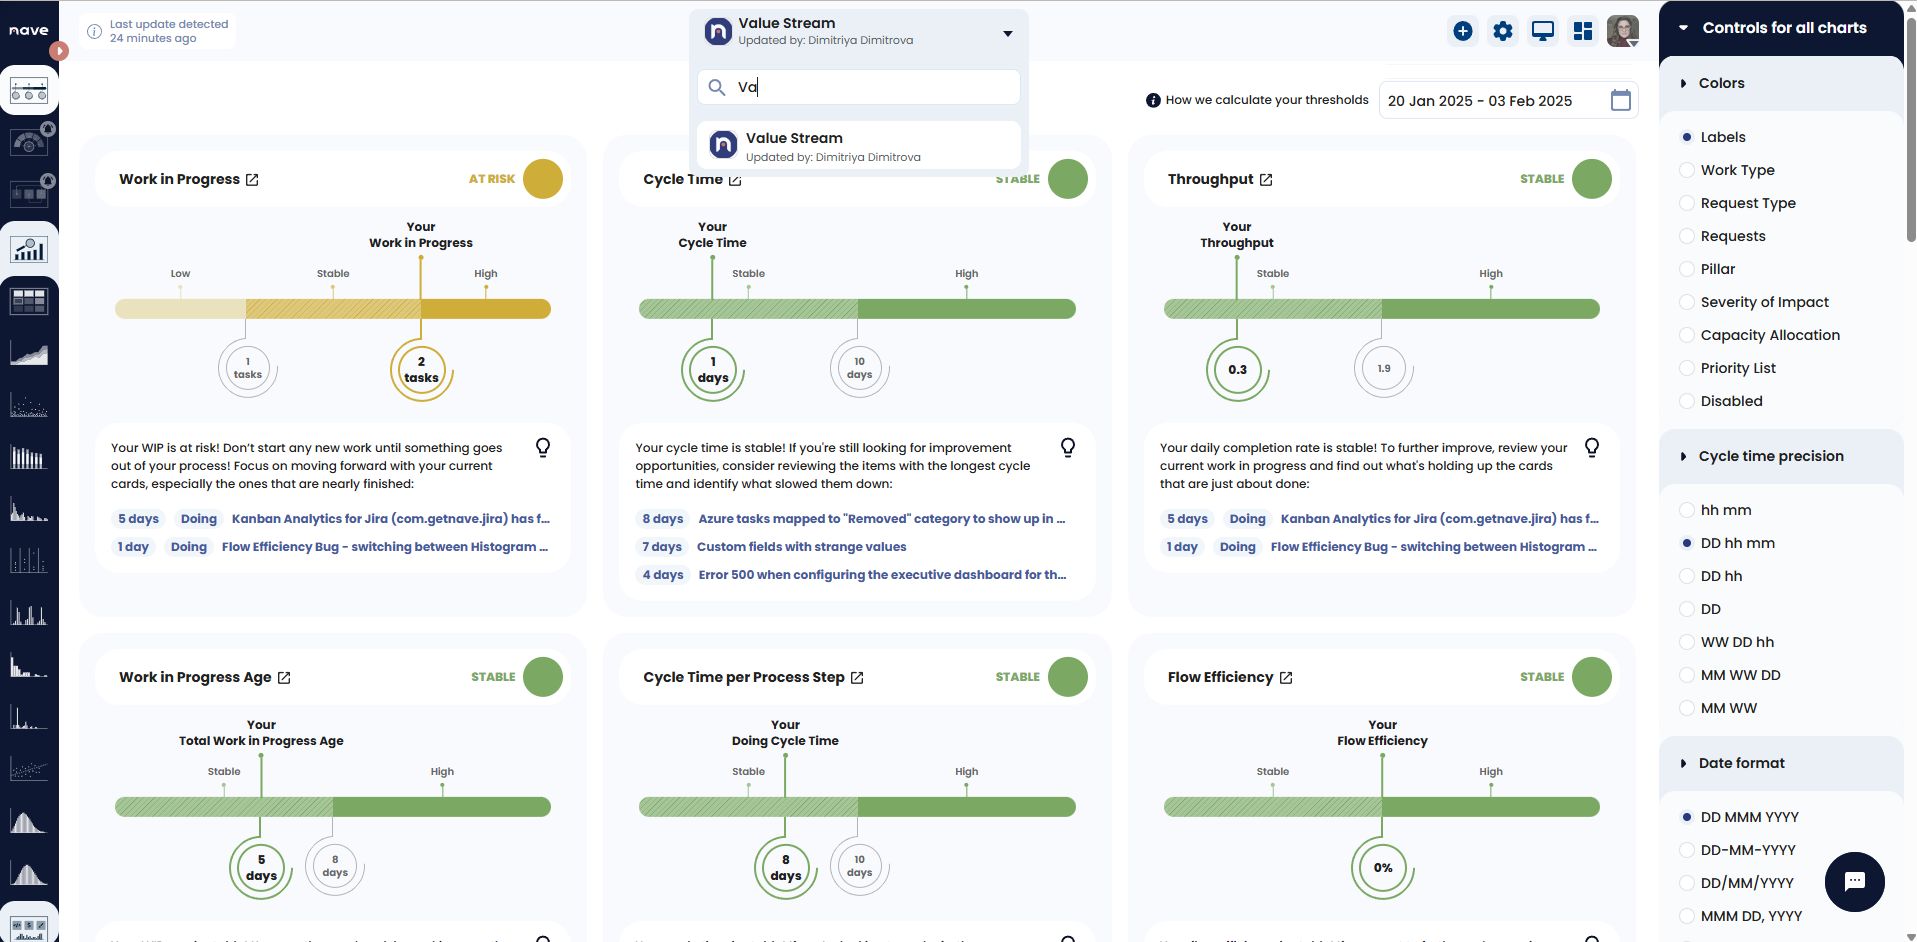This screenshot has width=1917, height=942.
Task: Open the dashboard grid layout icon
Action: [x=1582, y=31]
